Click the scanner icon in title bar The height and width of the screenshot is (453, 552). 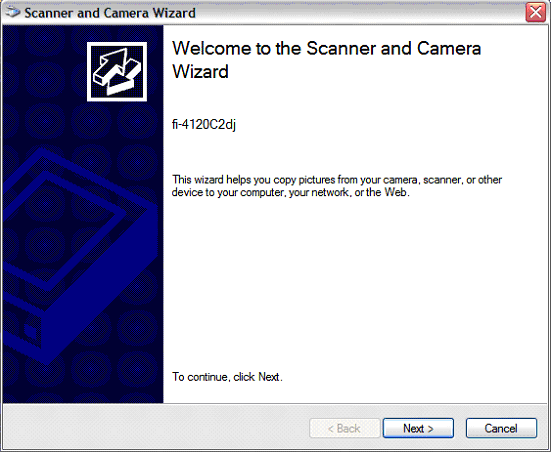click(13, 12)
